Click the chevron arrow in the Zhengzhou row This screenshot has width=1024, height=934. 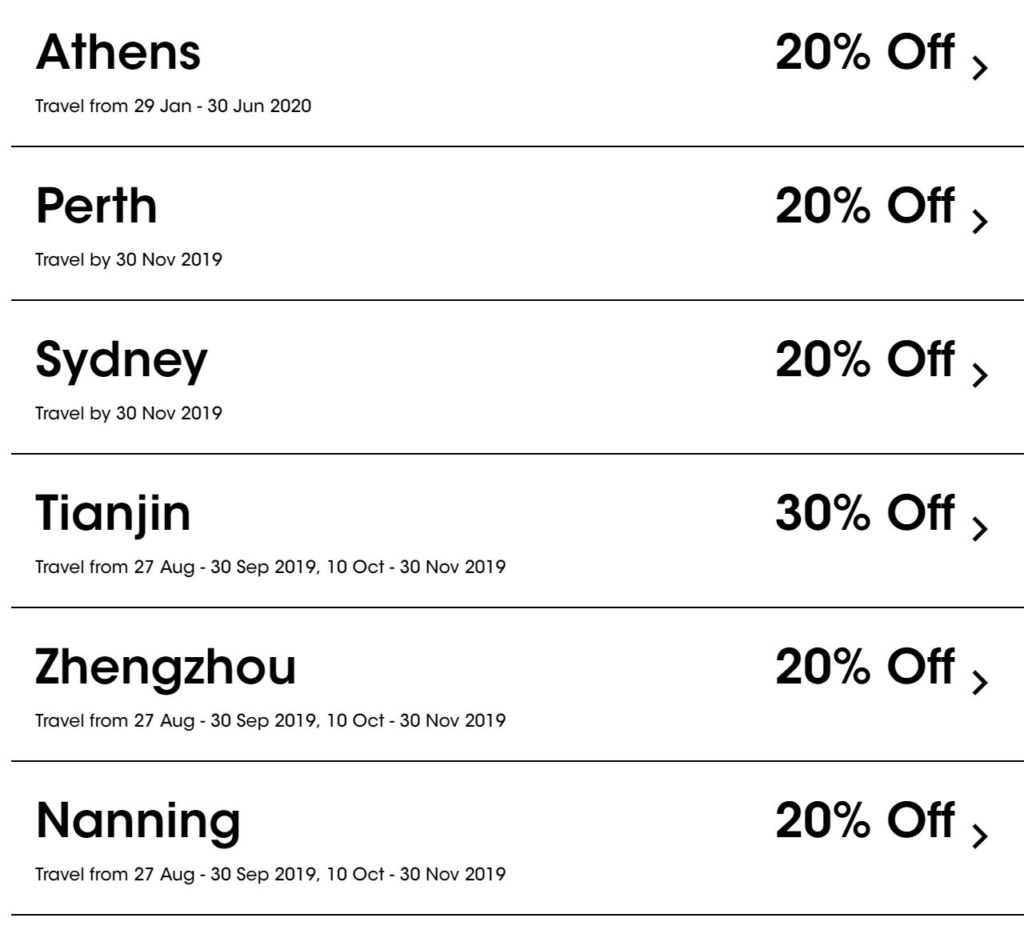tap(980, 682)
